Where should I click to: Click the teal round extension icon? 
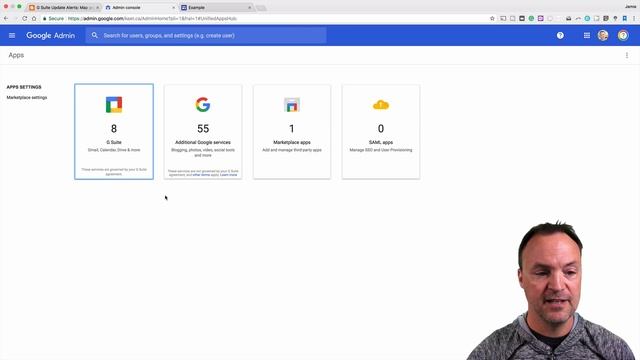[587, 18]
